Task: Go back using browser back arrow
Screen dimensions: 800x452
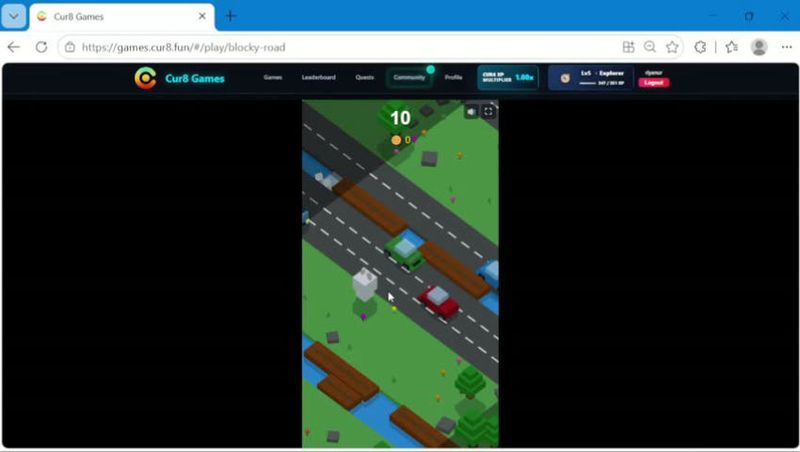Action: [x=14, y=47]
